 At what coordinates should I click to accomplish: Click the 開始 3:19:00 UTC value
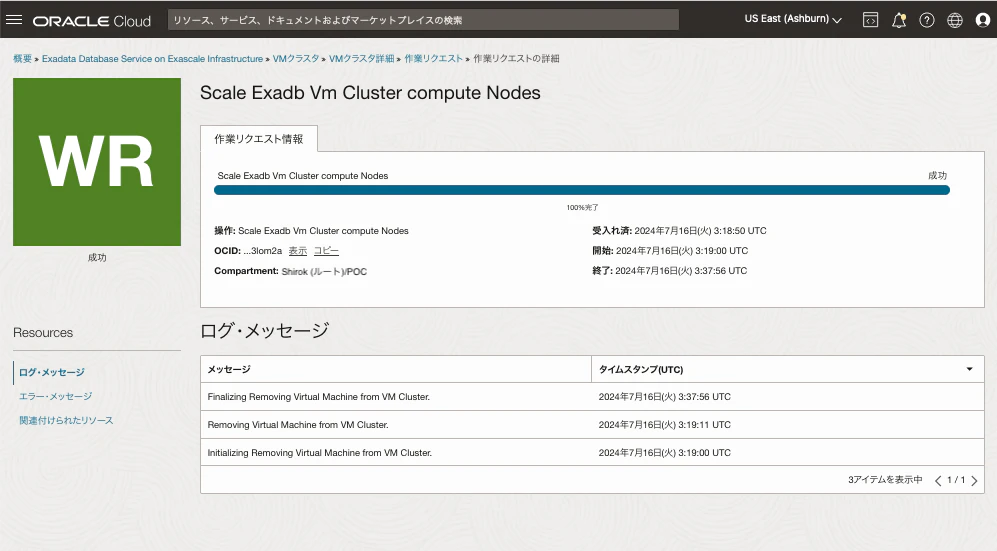click(x=682, y=251)
